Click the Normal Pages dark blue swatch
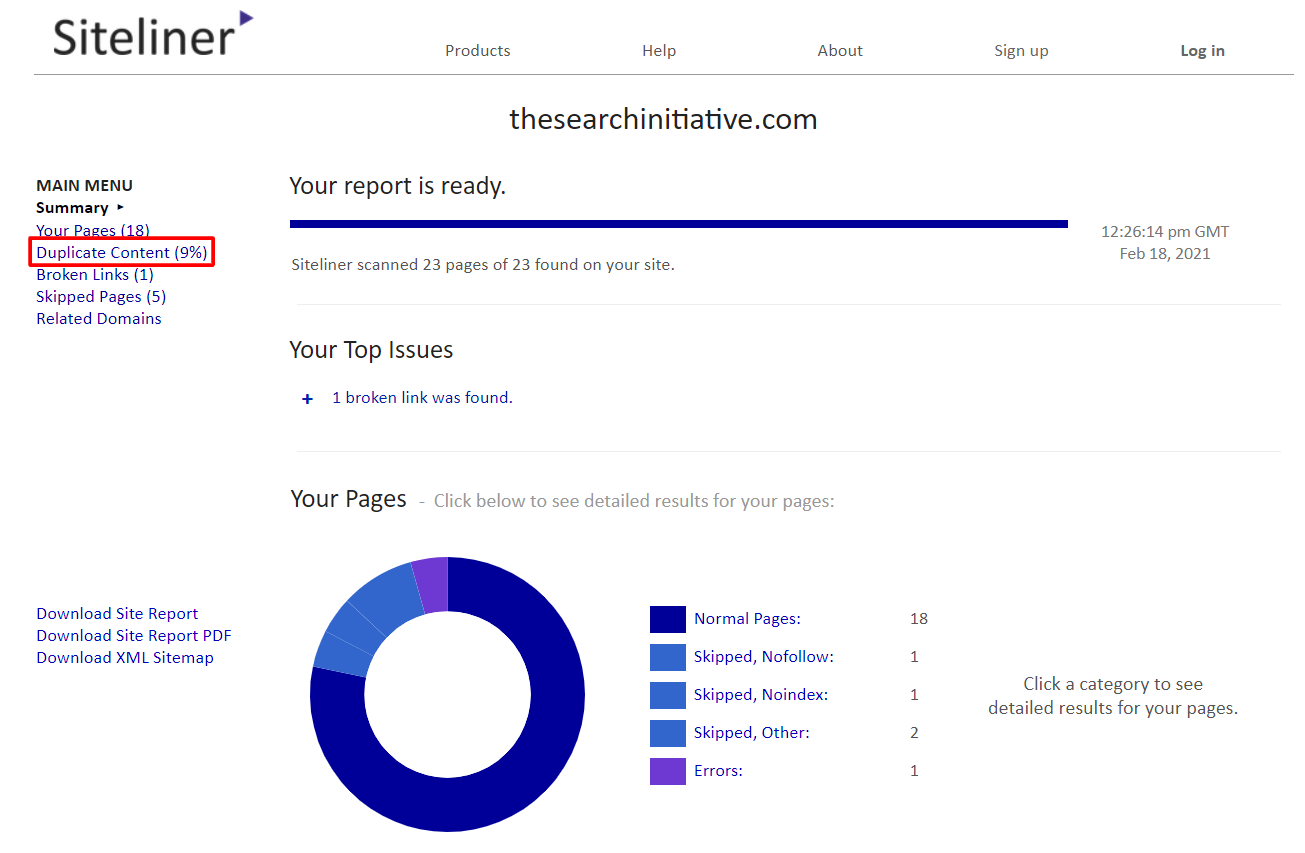Viewport: 1305px width, 853px height. (x=667, y=619)
